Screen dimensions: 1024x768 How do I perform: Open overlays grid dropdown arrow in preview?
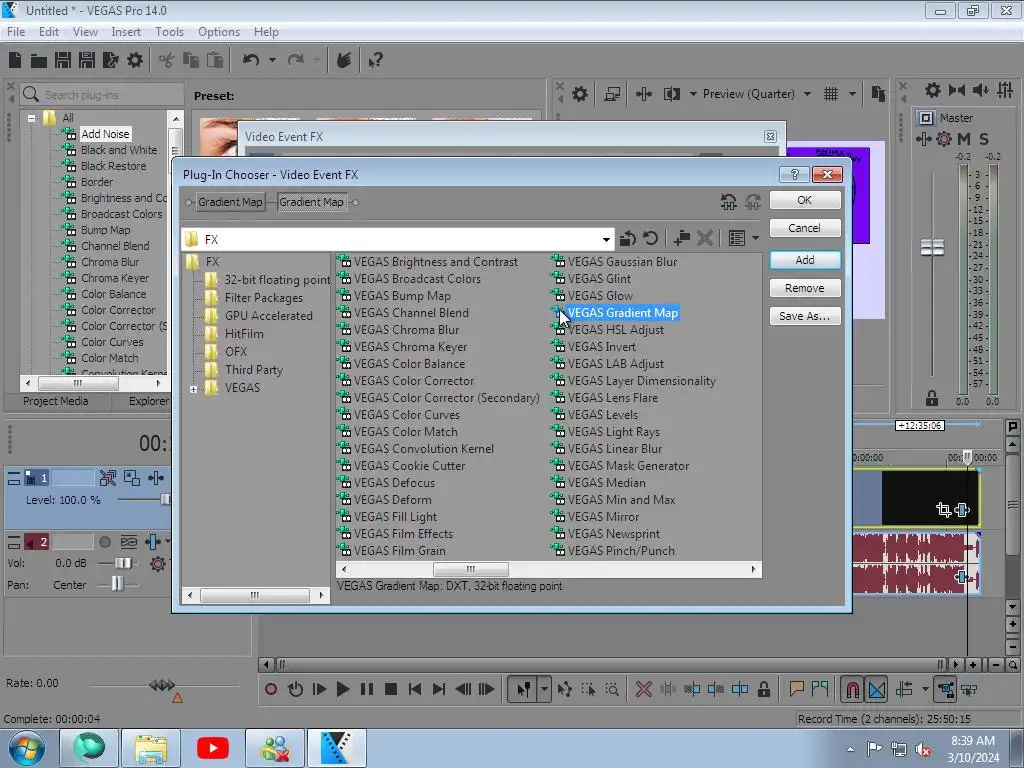point(852,94)
